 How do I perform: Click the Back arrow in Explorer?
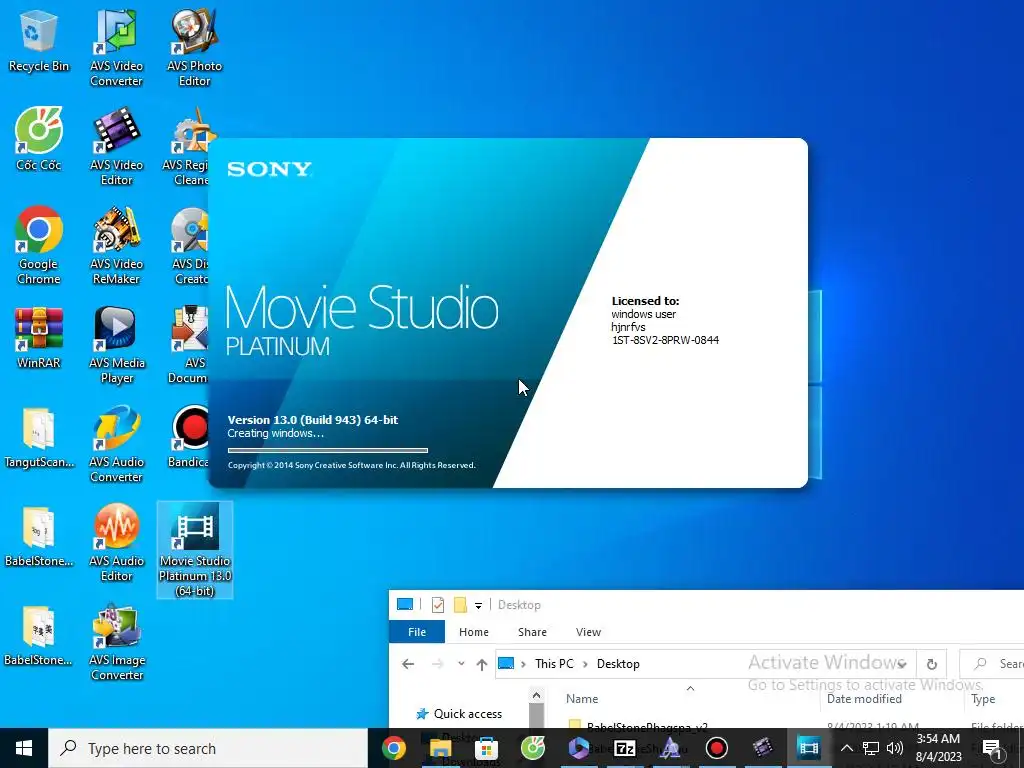408,664
